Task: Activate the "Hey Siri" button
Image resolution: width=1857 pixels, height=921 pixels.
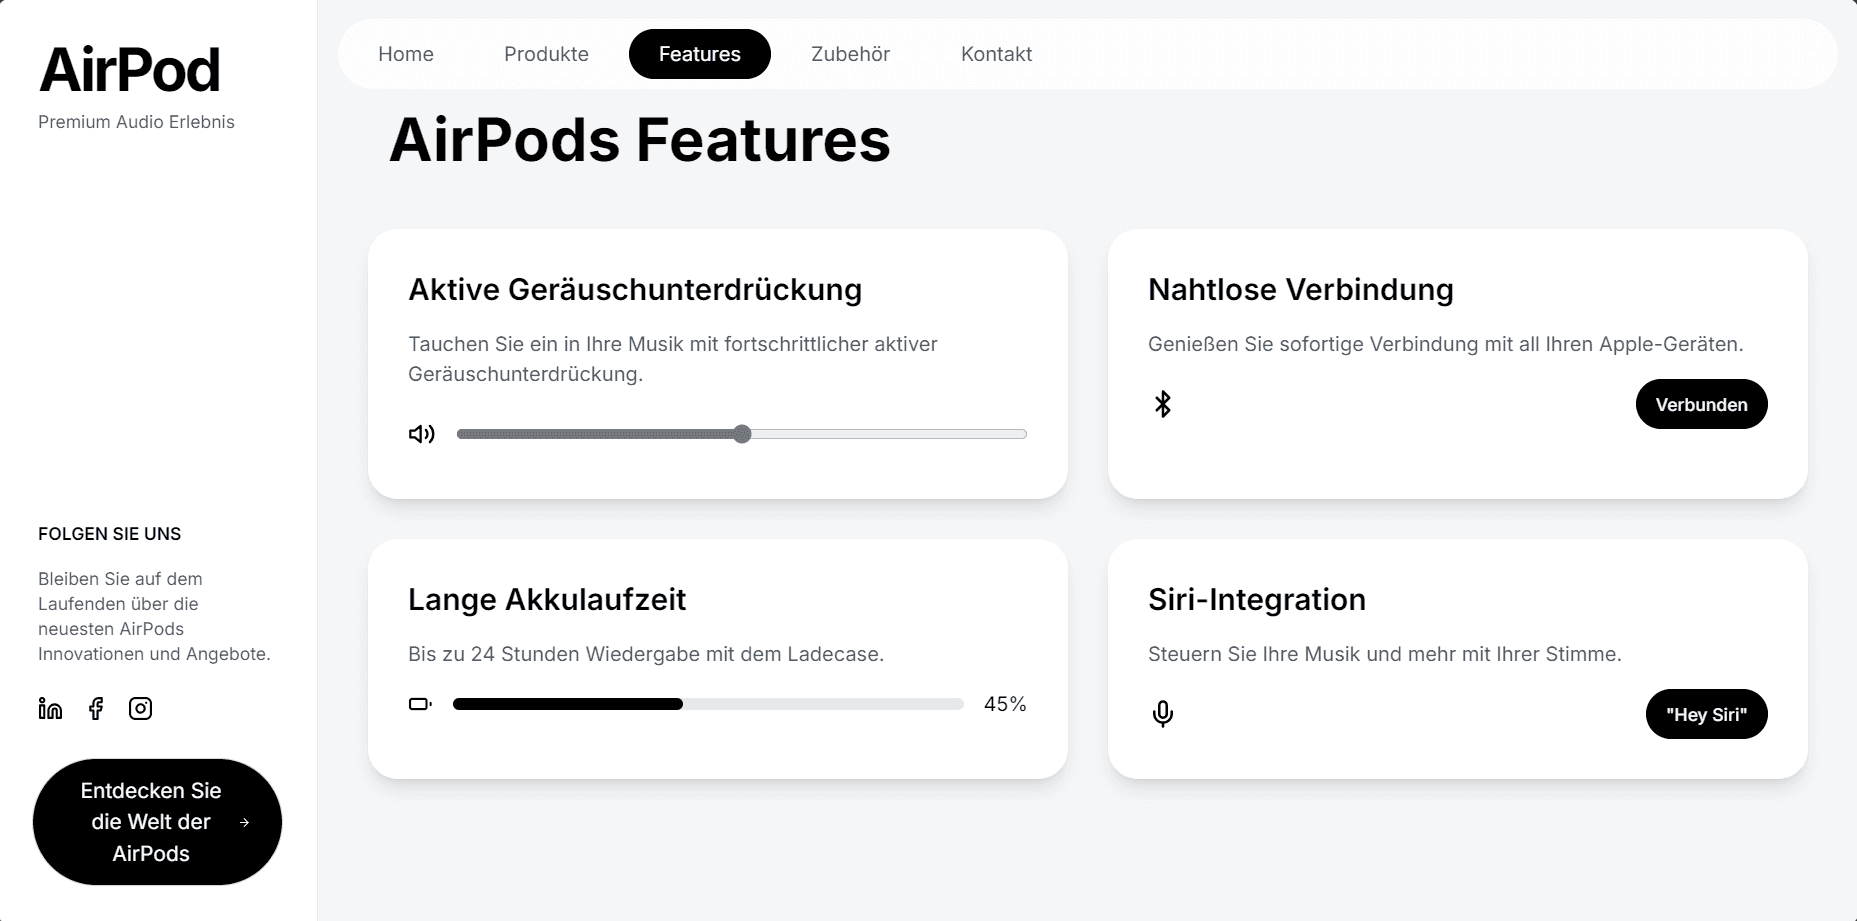Action: [x=1706, y=714]
